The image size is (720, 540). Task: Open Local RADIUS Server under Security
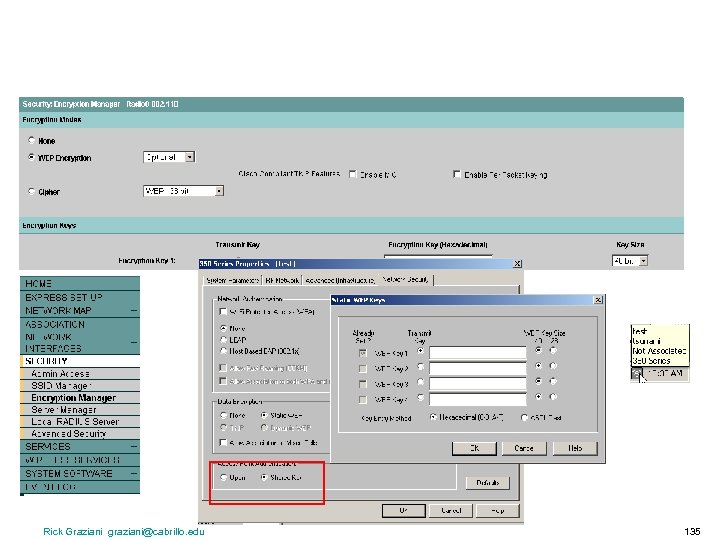[x=80, y=422]
